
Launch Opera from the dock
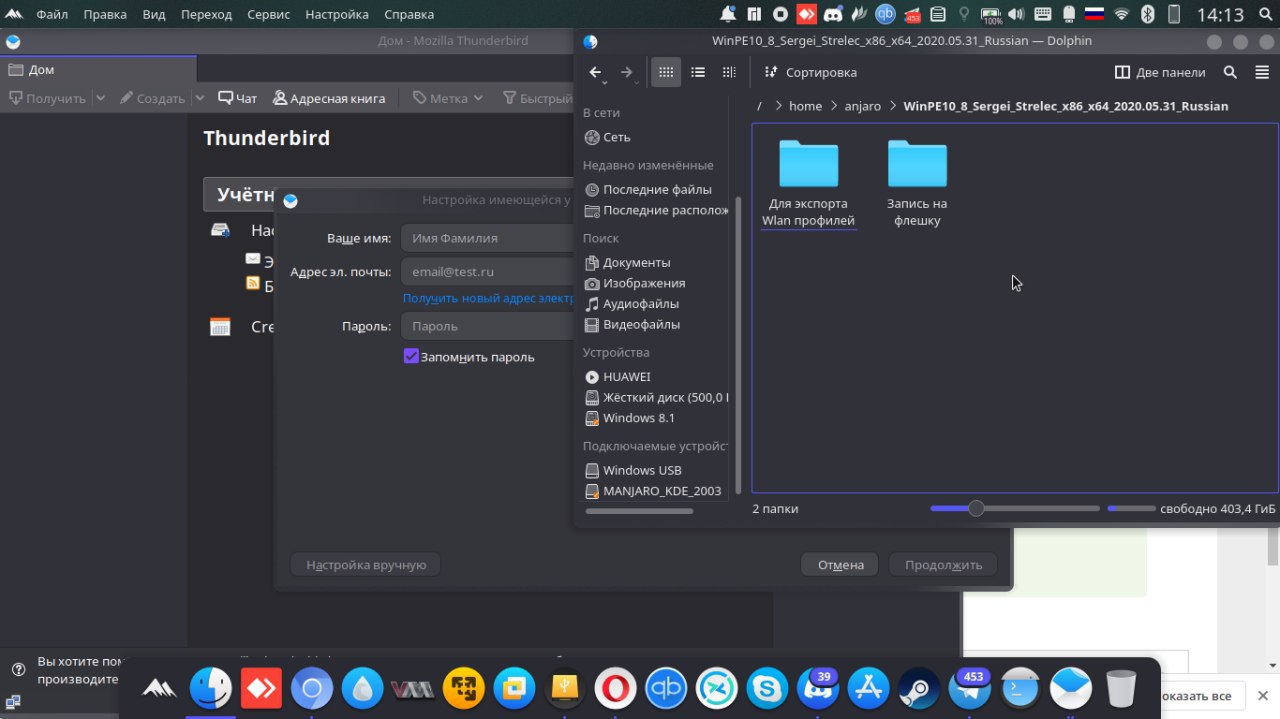[615, 688]
